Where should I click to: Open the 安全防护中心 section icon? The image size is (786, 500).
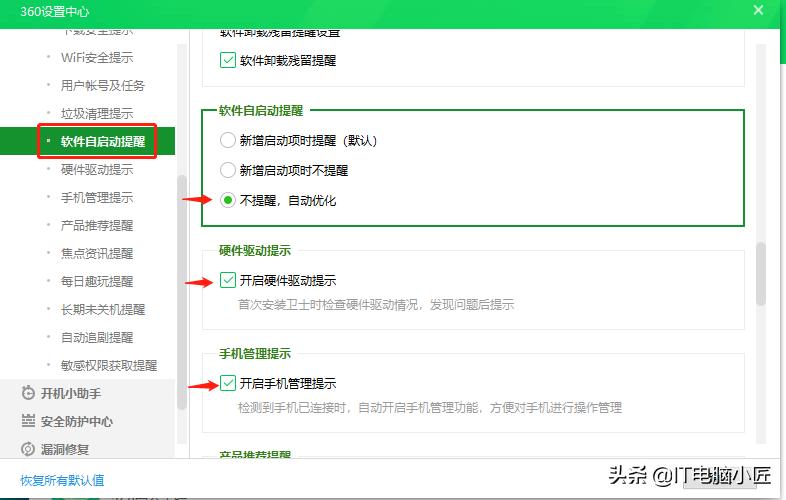pyautogui.click(x=28, y=421)
